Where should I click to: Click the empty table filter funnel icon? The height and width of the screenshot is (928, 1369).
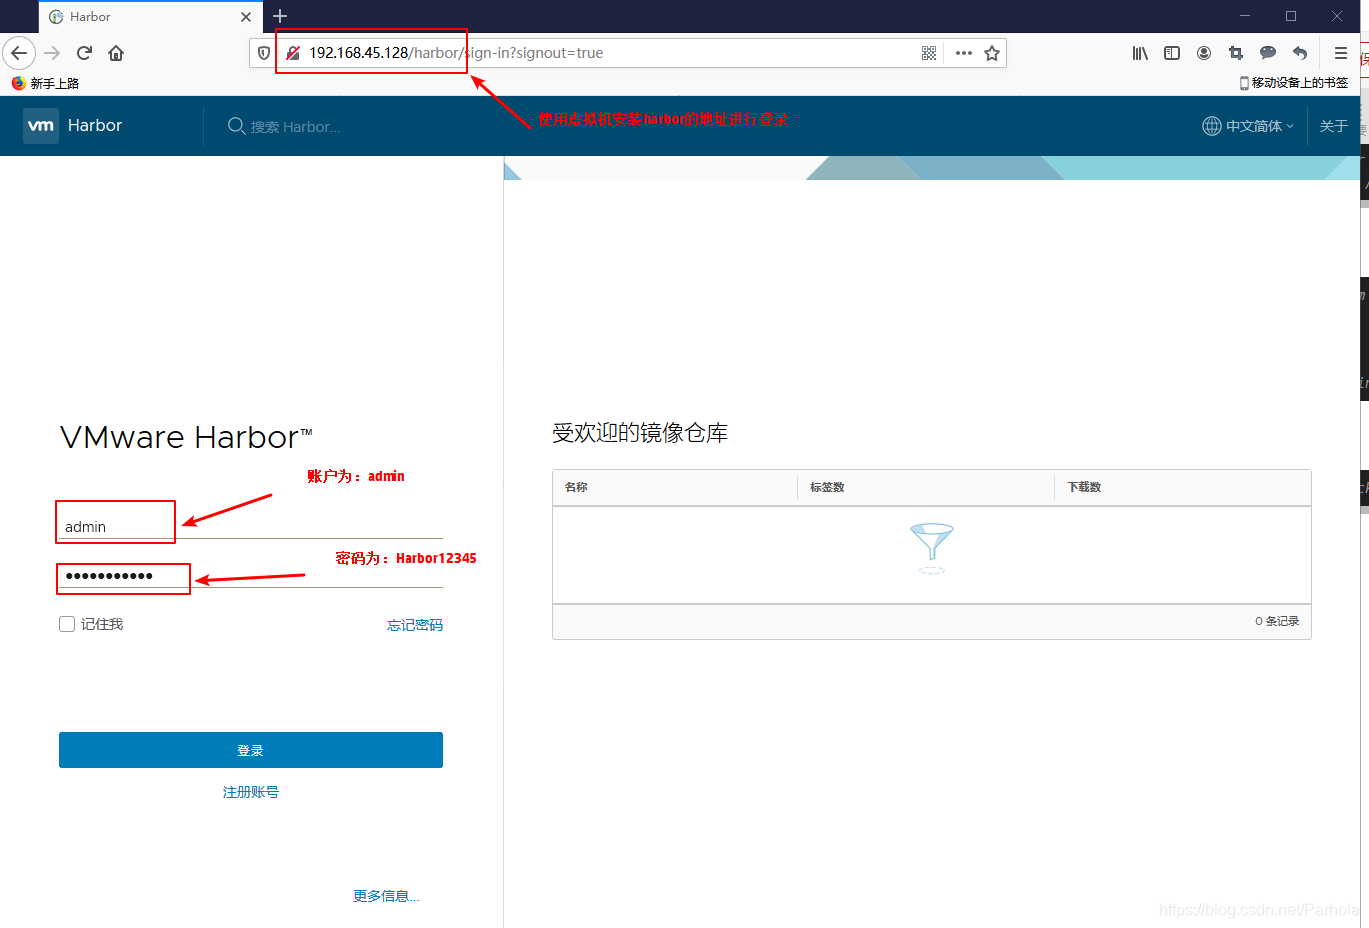point(932,548)
